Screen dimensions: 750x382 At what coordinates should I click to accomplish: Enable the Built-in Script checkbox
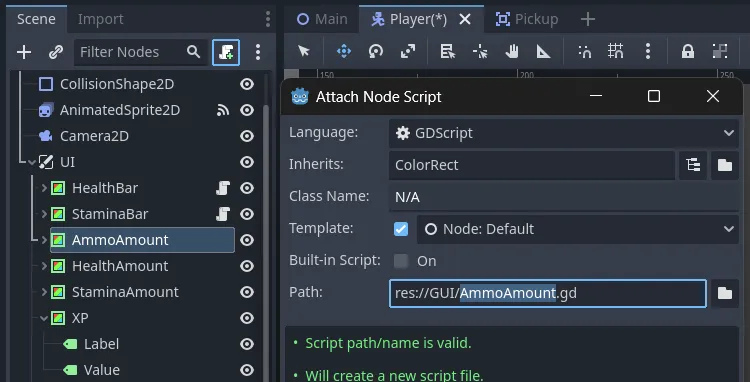coord(401,261)
